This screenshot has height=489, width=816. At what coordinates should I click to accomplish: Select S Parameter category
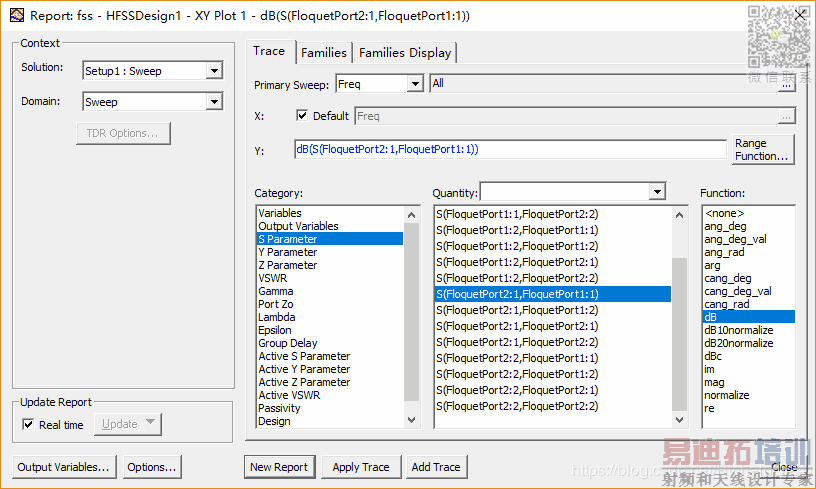tap(330, 239)
